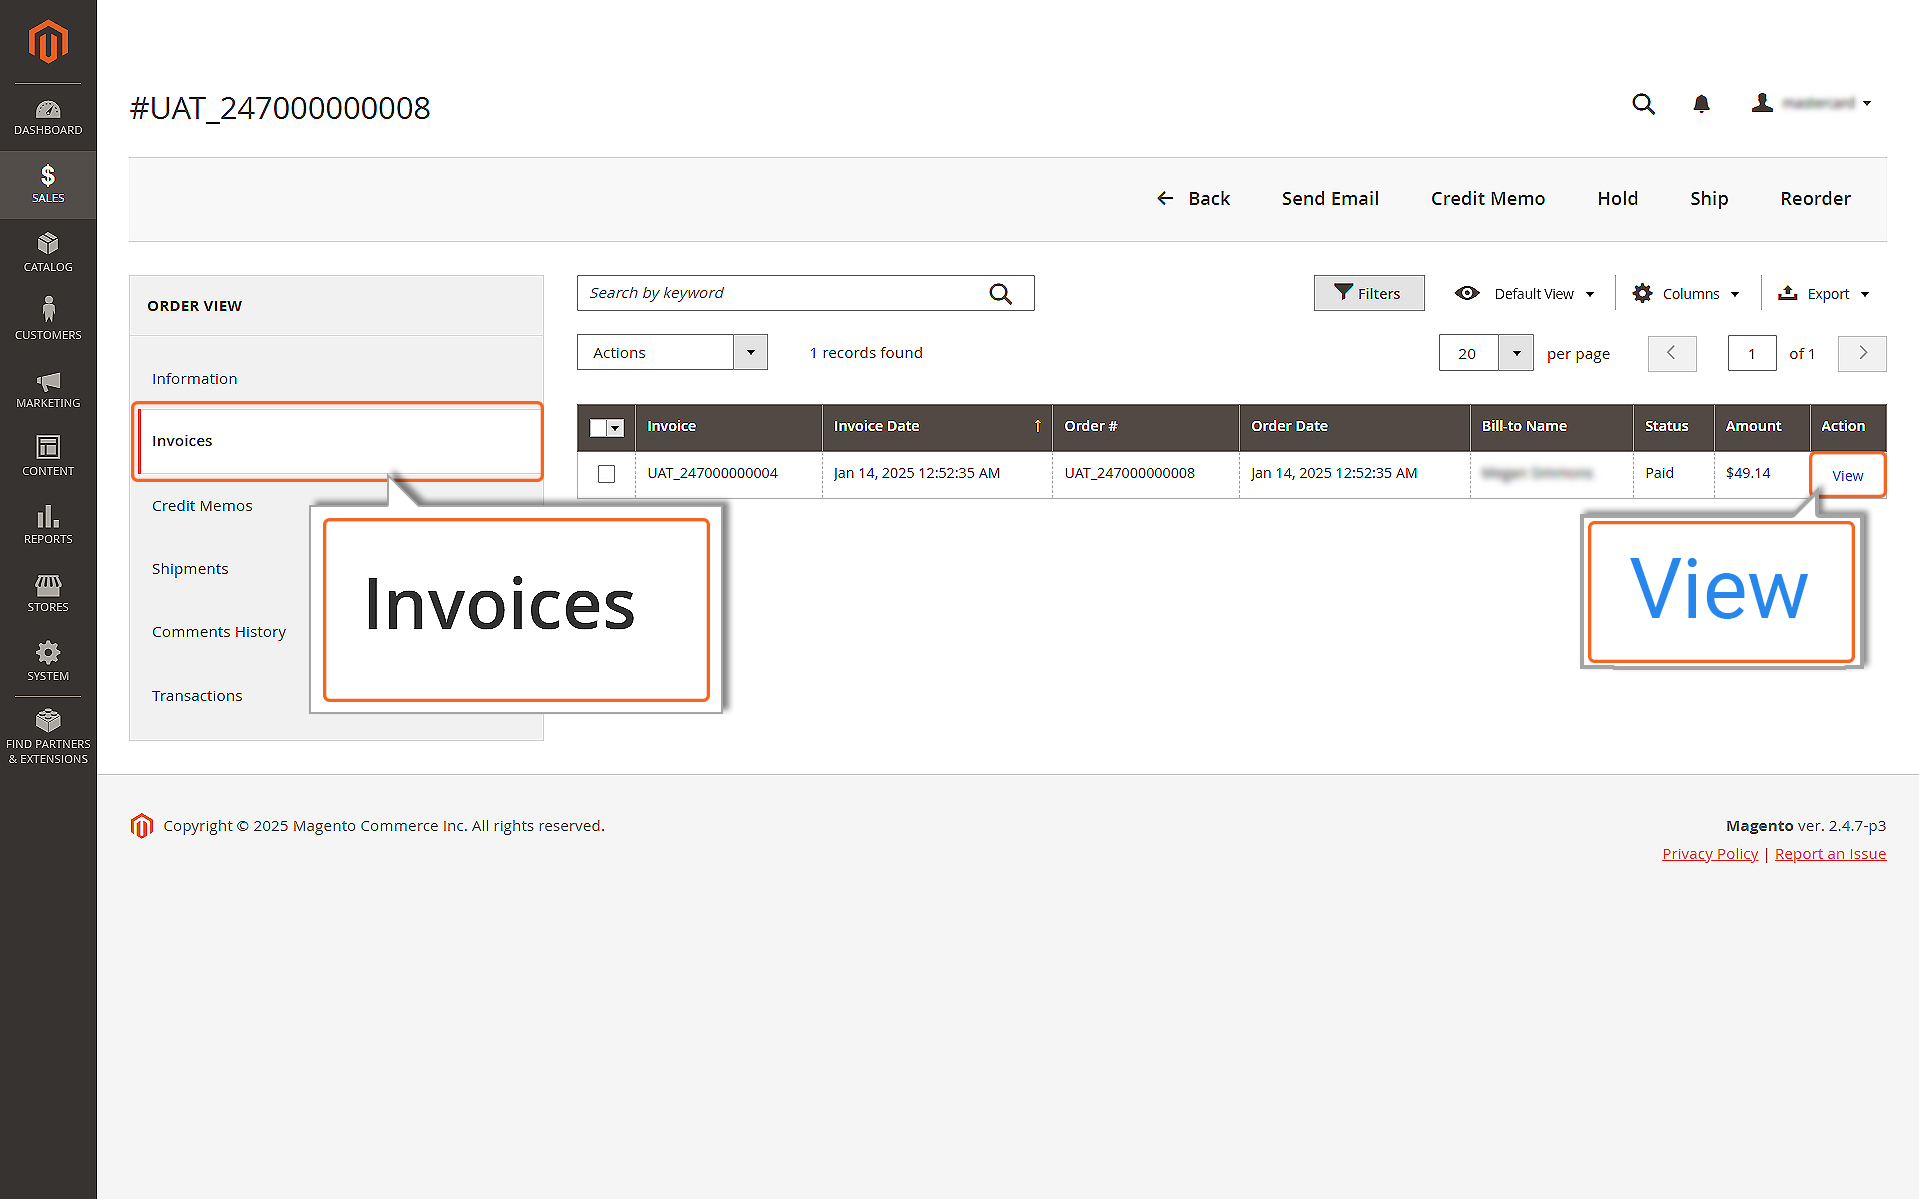Open the Catalog sidebar menu
Viewport: 1919px width, 1199px height.
coord(48,253)
